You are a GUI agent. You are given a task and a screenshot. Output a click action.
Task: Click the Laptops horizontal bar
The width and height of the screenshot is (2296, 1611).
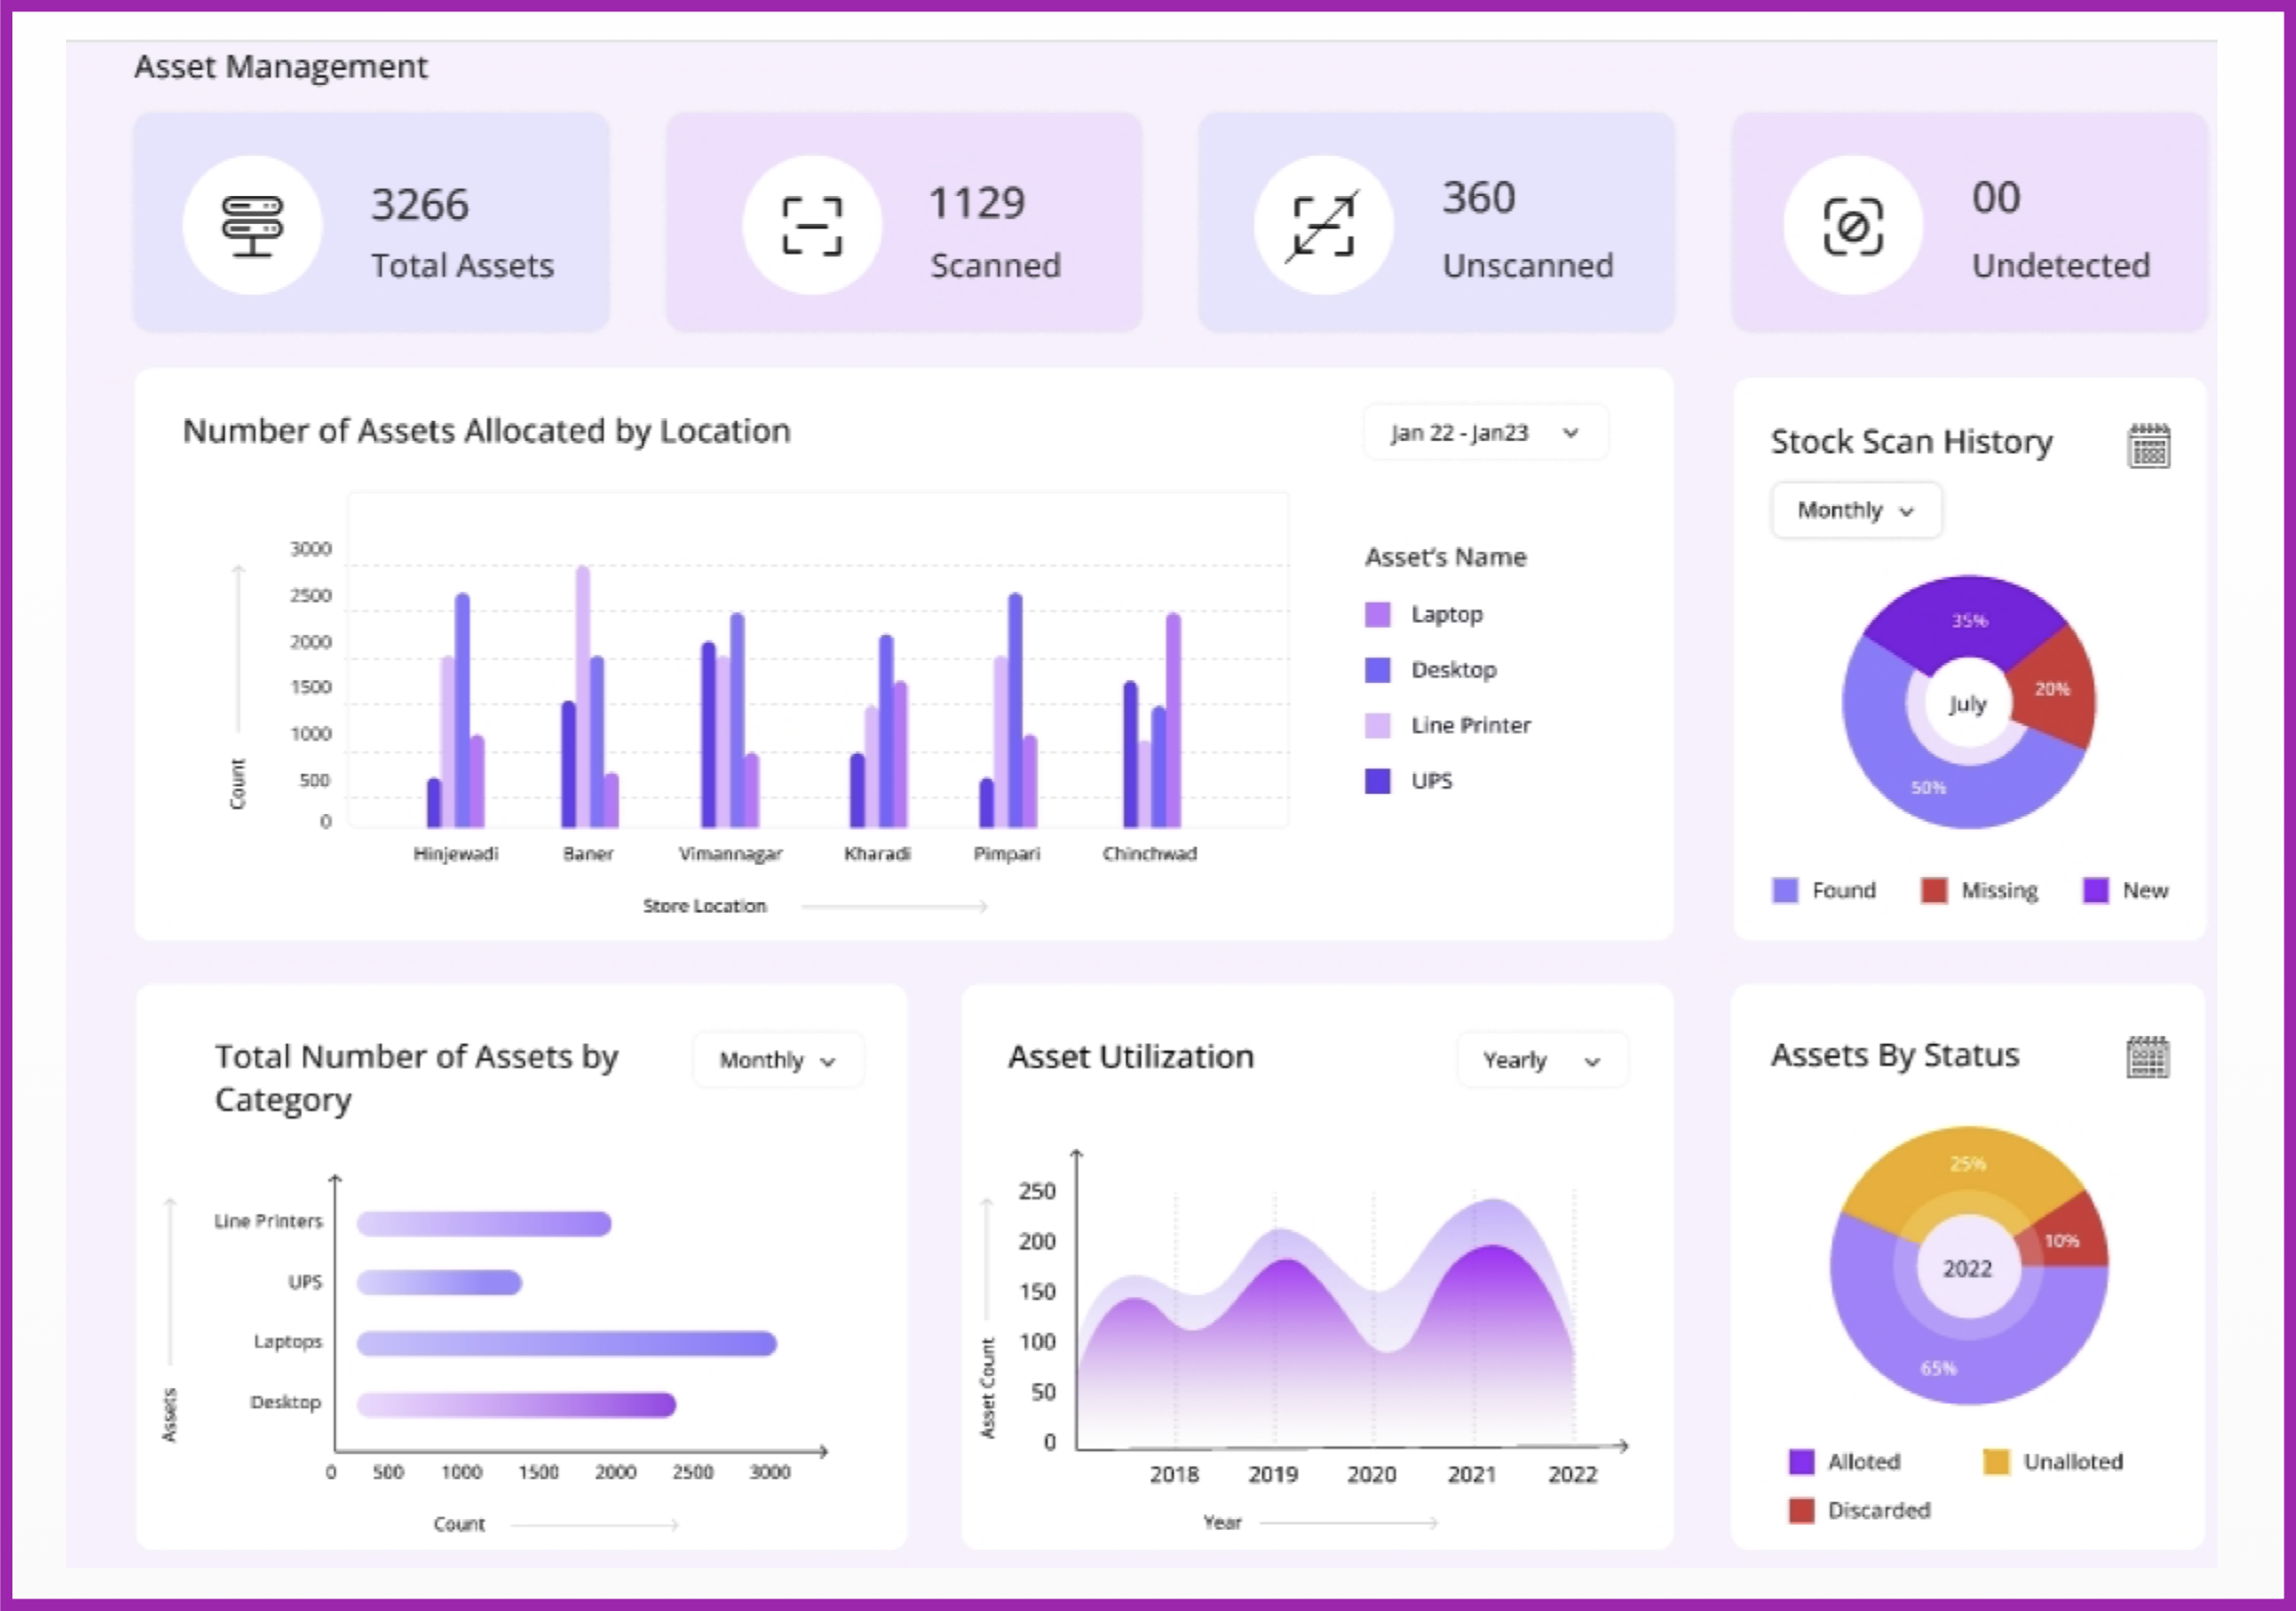(566, 1343)
